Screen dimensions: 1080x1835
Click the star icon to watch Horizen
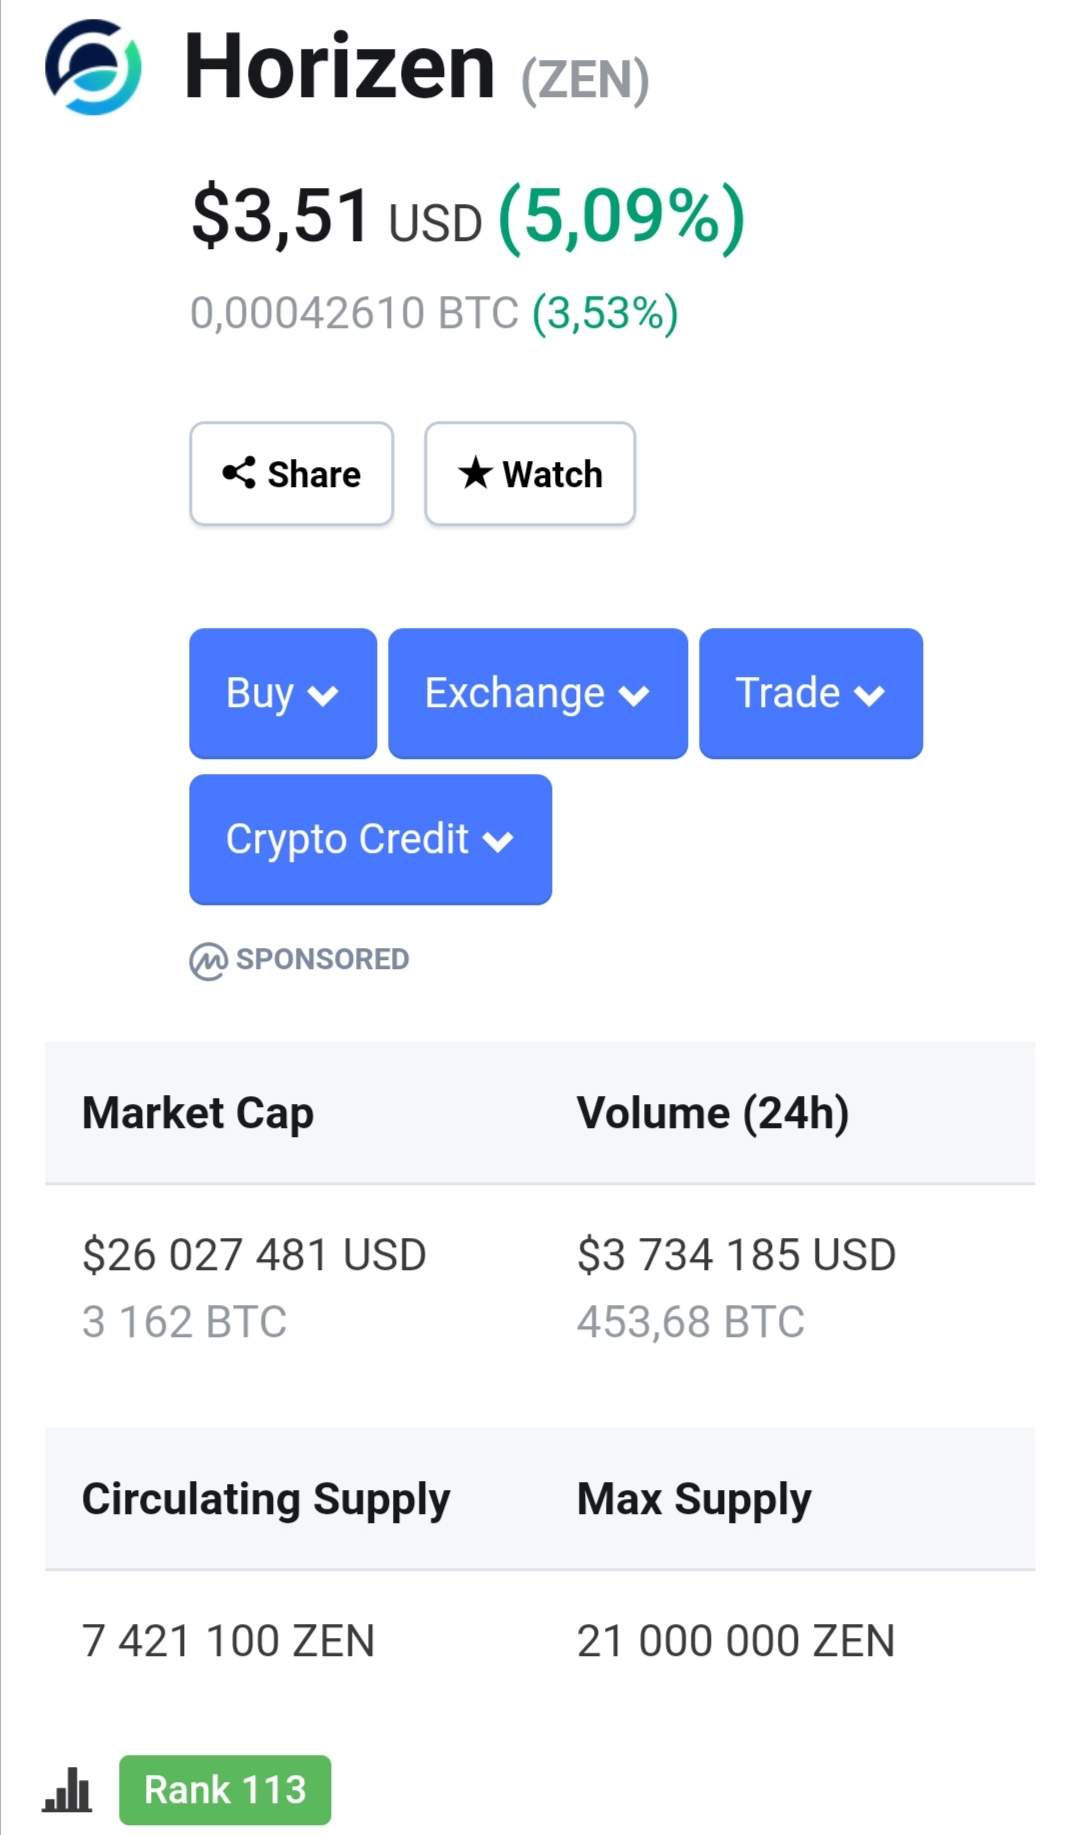[x=475, y=473]
